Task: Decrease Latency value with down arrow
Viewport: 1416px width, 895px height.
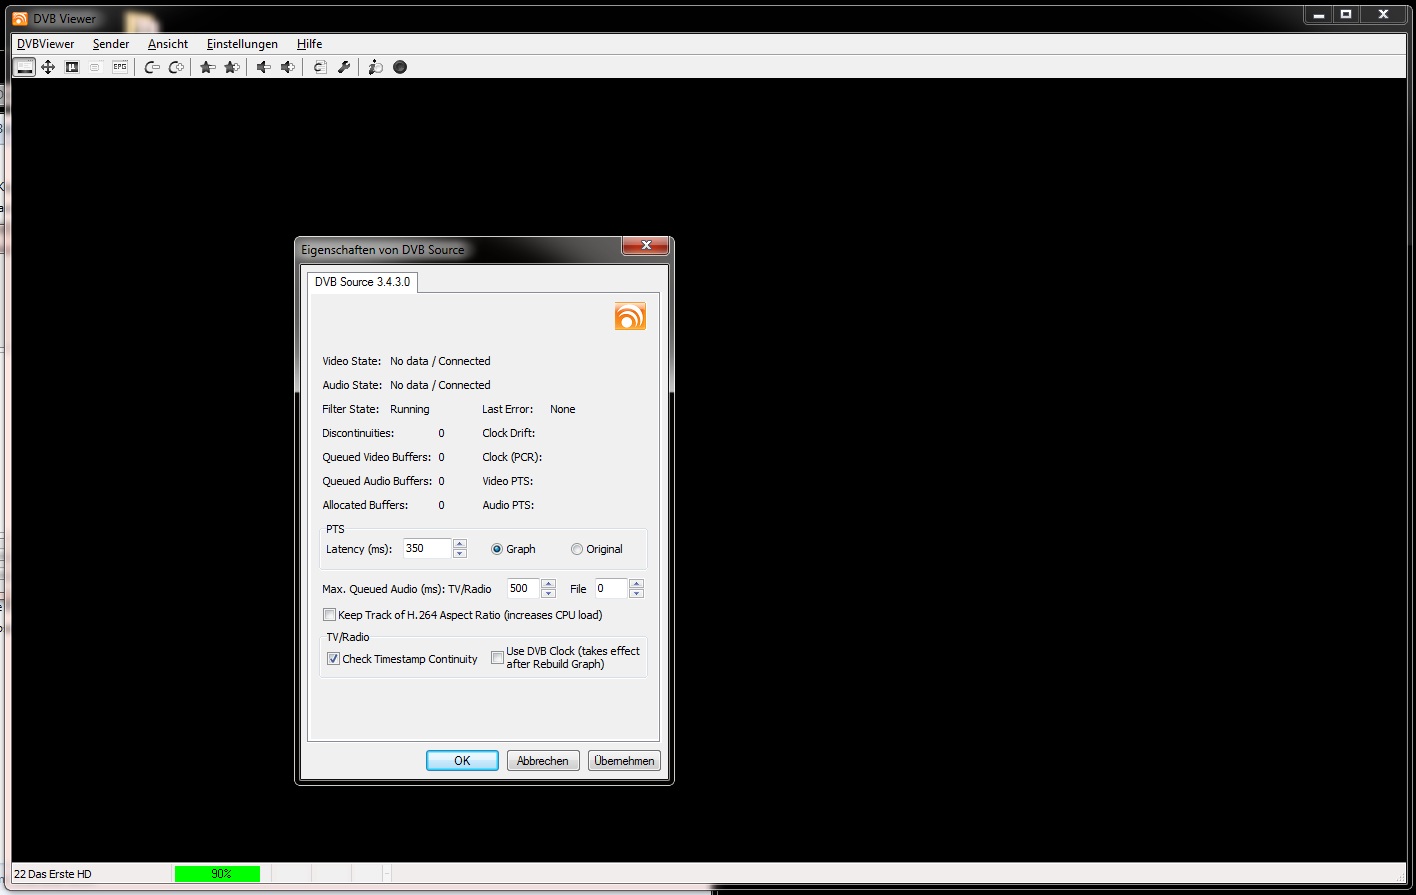Action: [x=460, y=553]
